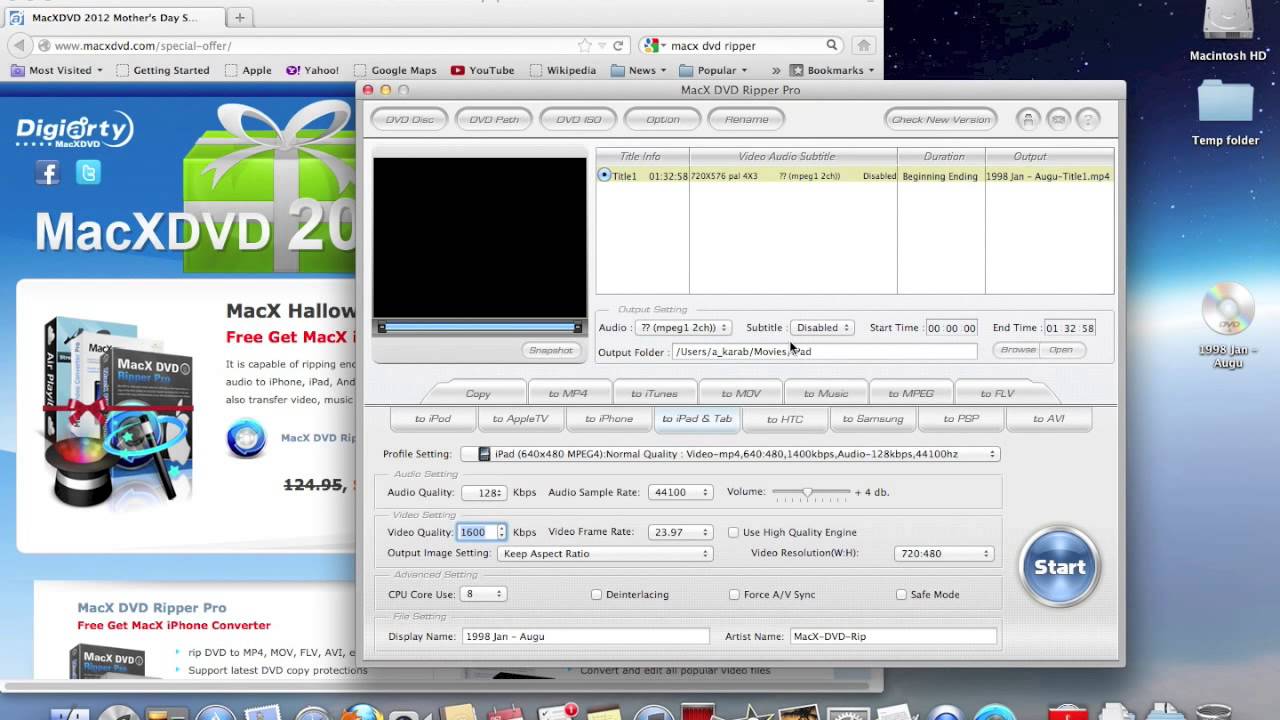Screen dimensions: 1280x720
Task: Adjust the Volume slider
Action: 810,492
